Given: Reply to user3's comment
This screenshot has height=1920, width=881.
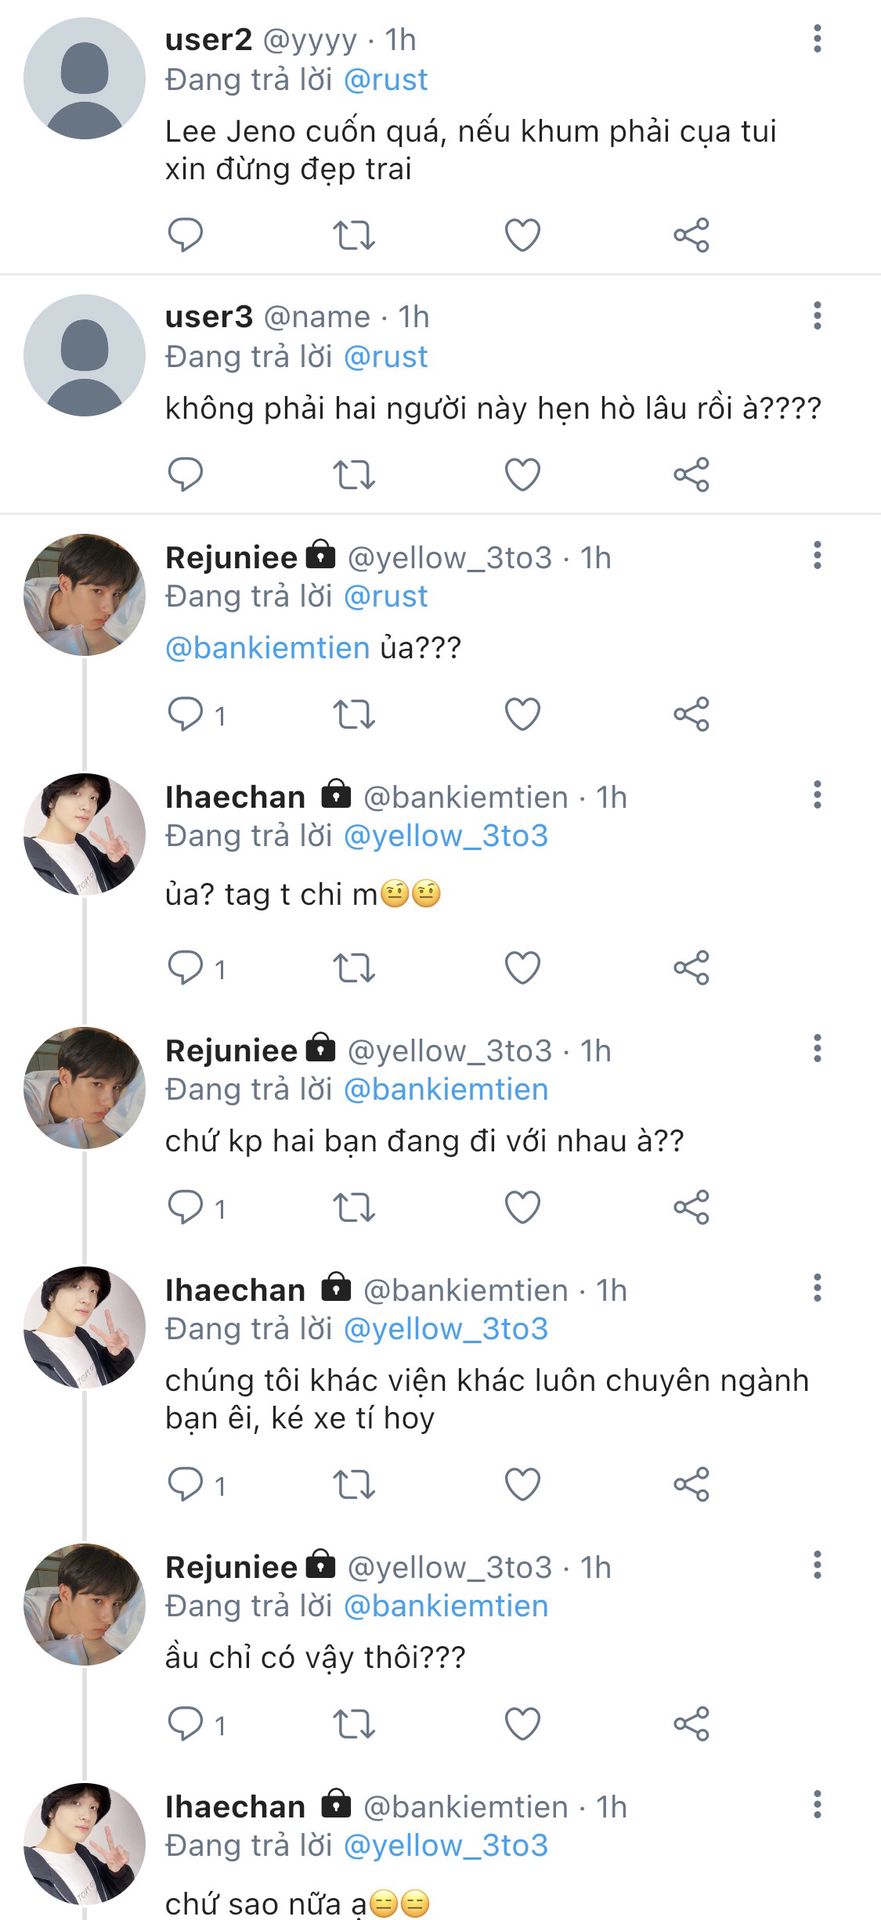Looking at the screenshot, I should tap(185, 474).
